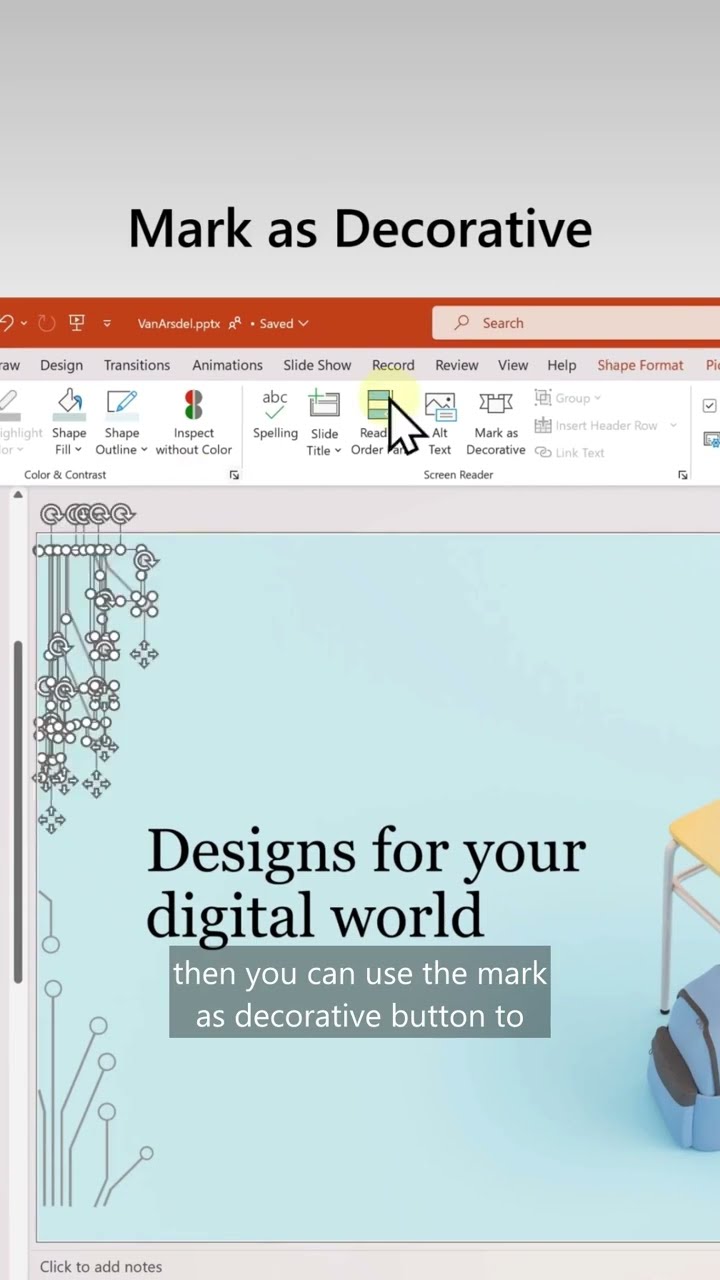720x1280 pixels.
Task: Click the Slide Title icon
Action: (324, 404)
